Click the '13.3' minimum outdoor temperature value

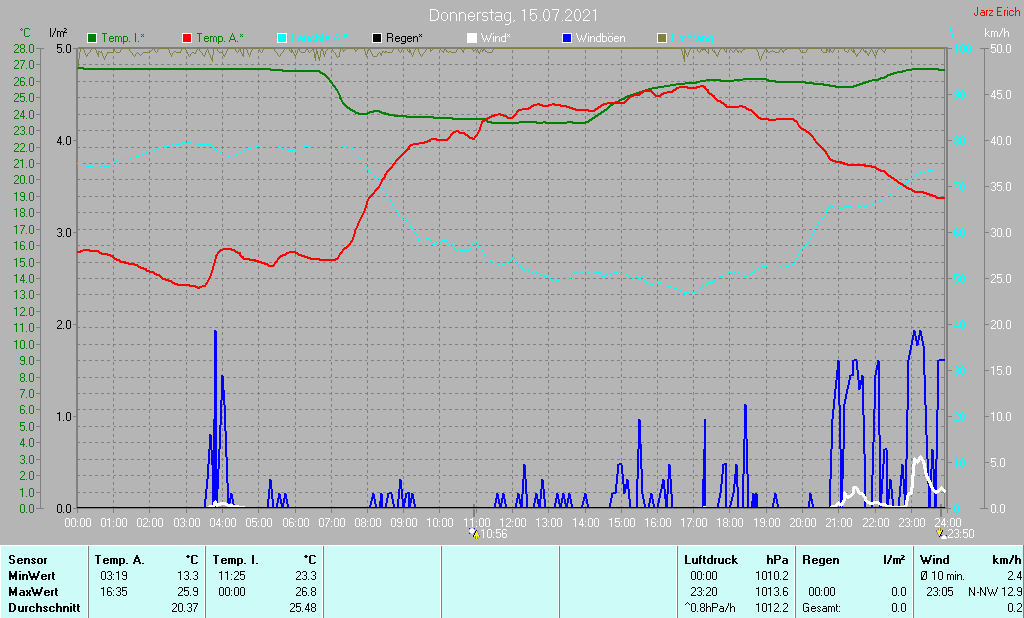coord(187,576)
